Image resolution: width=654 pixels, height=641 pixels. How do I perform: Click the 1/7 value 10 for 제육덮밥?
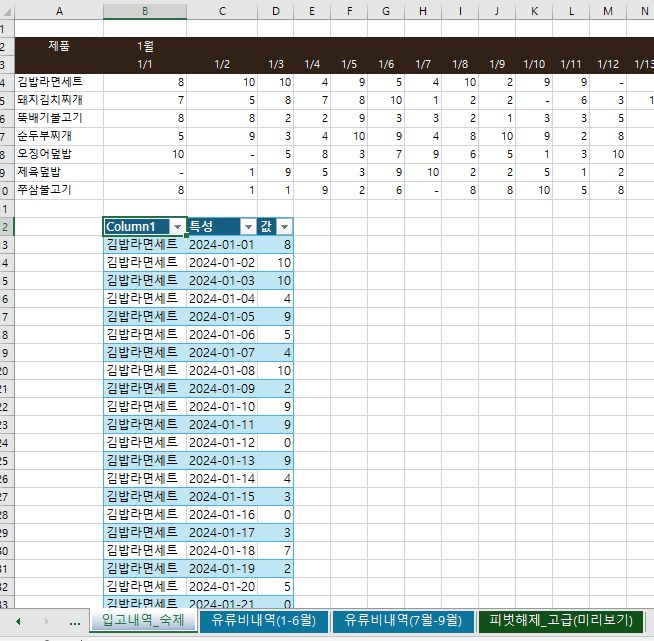(x=423, y=172)
